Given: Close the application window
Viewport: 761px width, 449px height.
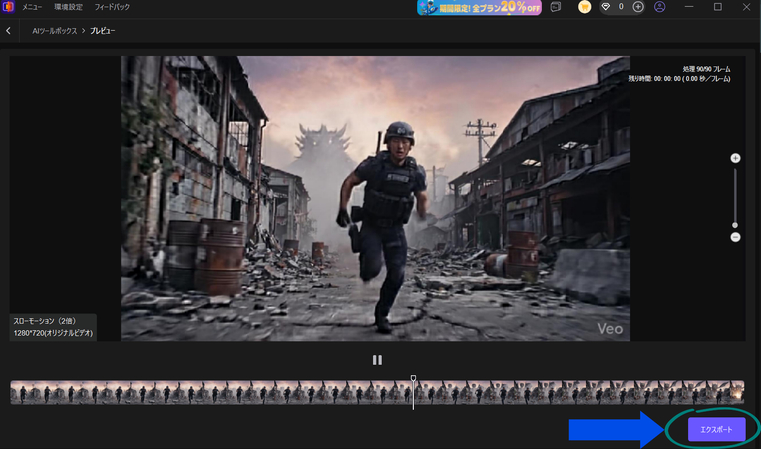Looking at the screenshot, I should point(746,7).
